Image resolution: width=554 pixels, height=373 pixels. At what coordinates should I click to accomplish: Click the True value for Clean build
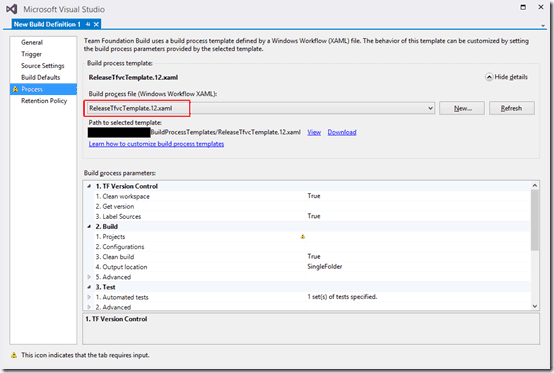tap(314, 256)
